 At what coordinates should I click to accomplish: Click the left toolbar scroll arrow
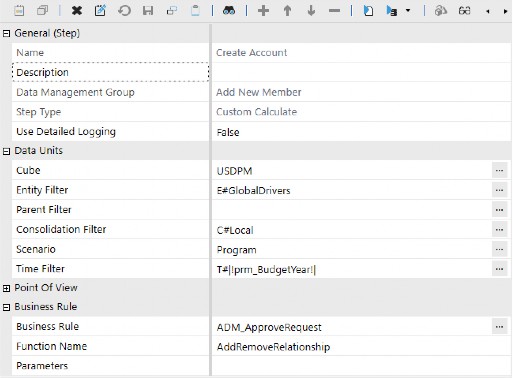[x=488, y=11]
